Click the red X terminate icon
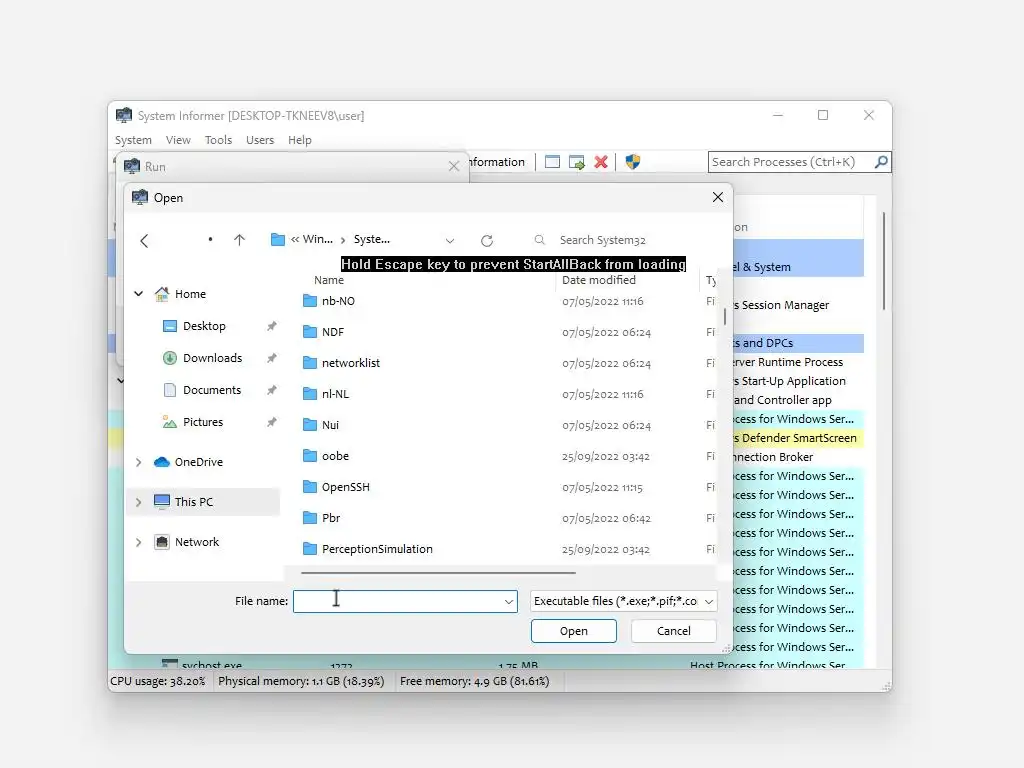Screen dimensions: 1024x768 click(x=601, y=162)
